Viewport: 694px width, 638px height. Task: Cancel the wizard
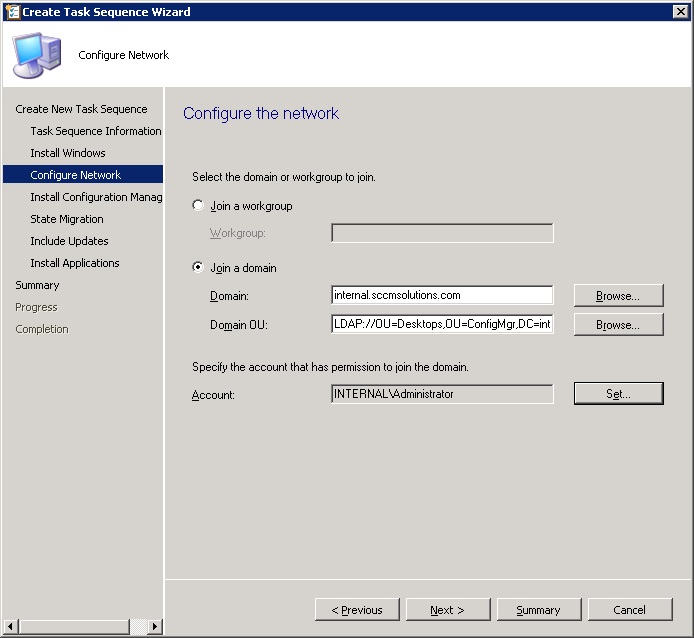pos(630,610)
